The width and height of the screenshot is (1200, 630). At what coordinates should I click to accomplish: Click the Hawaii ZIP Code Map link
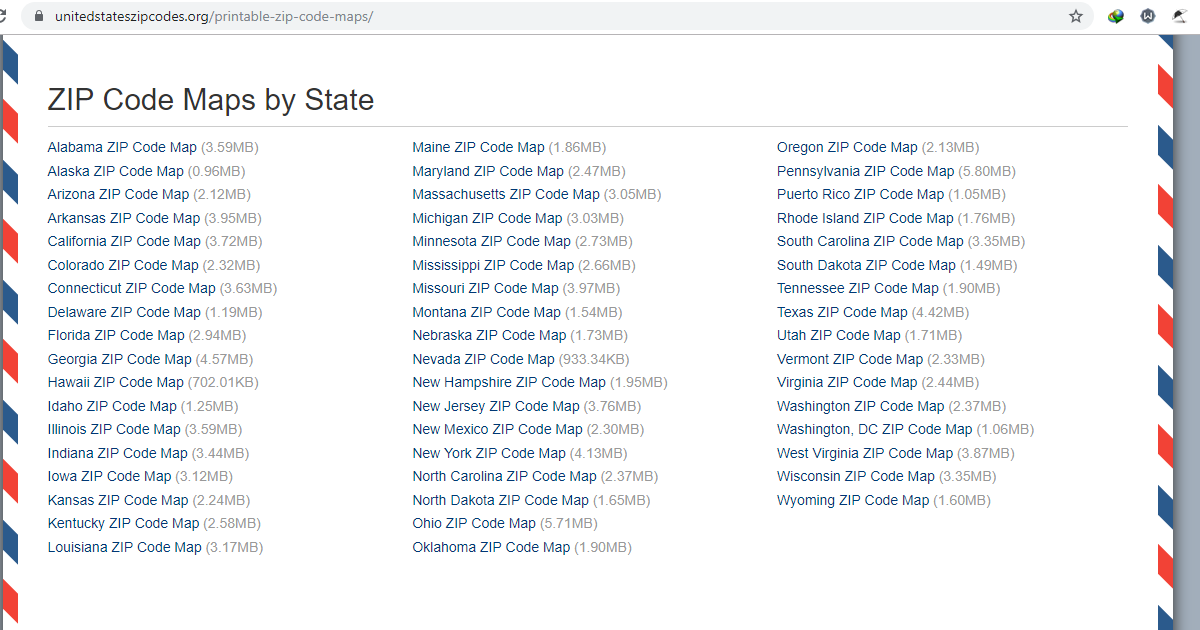[115, 382]
